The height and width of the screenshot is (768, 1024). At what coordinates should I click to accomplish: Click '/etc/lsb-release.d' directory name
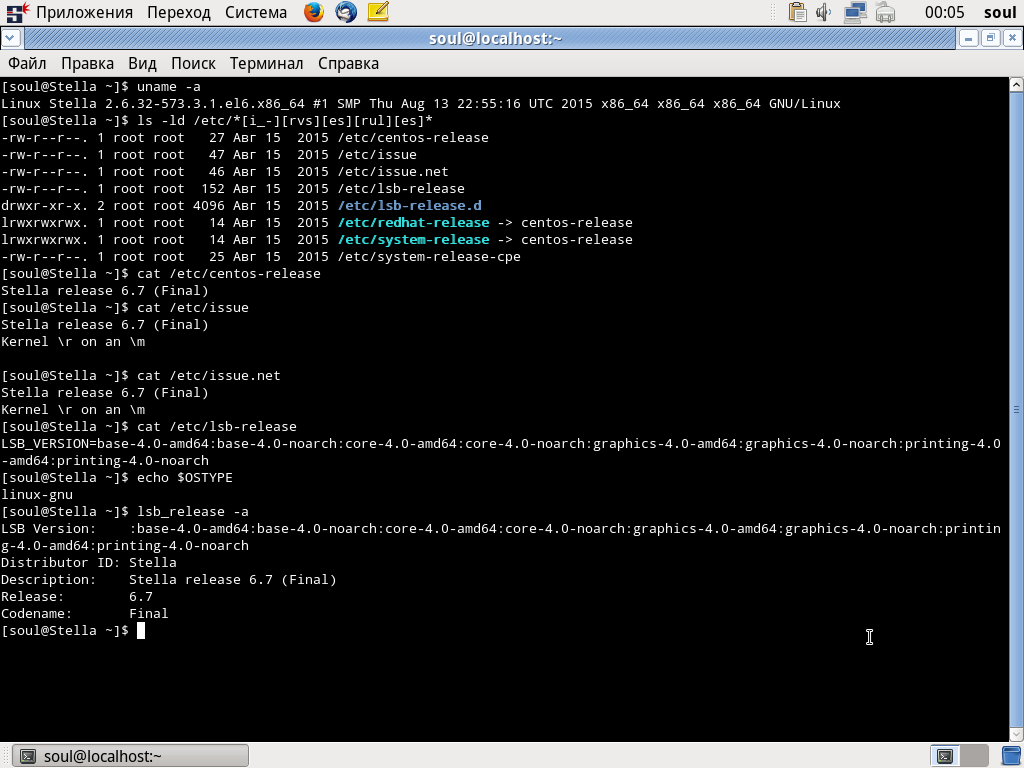coord(409,206)
